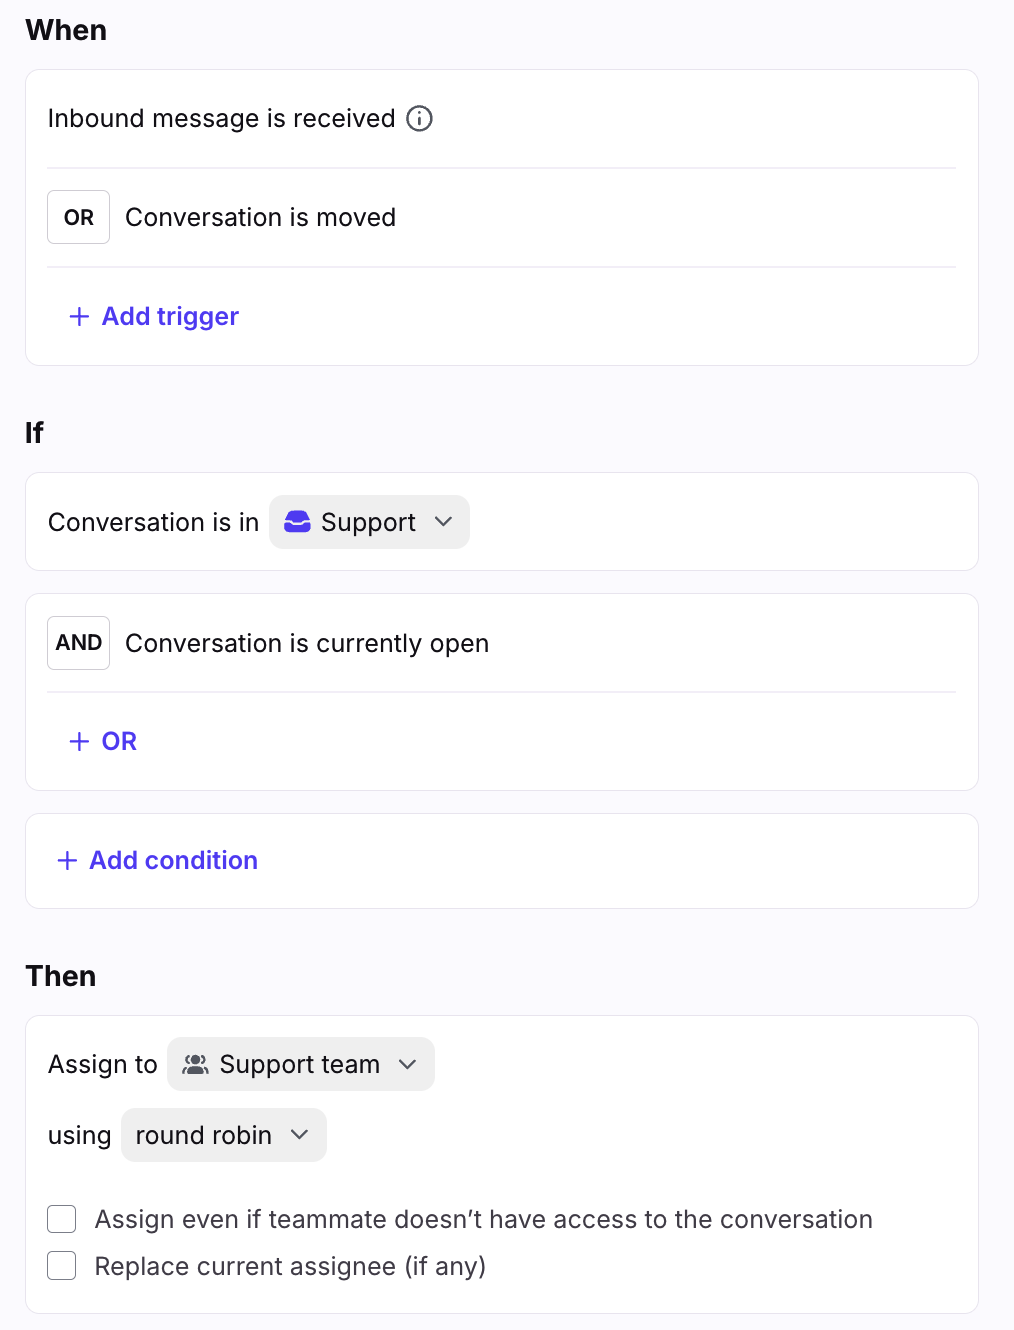The height and width of the screenshot is (1330, 1014).
Task: Click Add condition link
Action: pos(173,861)
